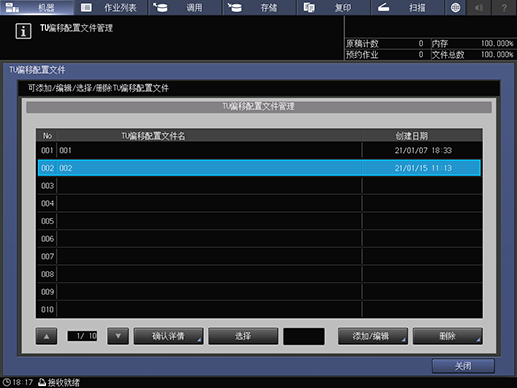Image resolution: width=517 pixels, height=388 pixels.
Task: Switch to the 作业列表 tab
Action: pos(111,7)
